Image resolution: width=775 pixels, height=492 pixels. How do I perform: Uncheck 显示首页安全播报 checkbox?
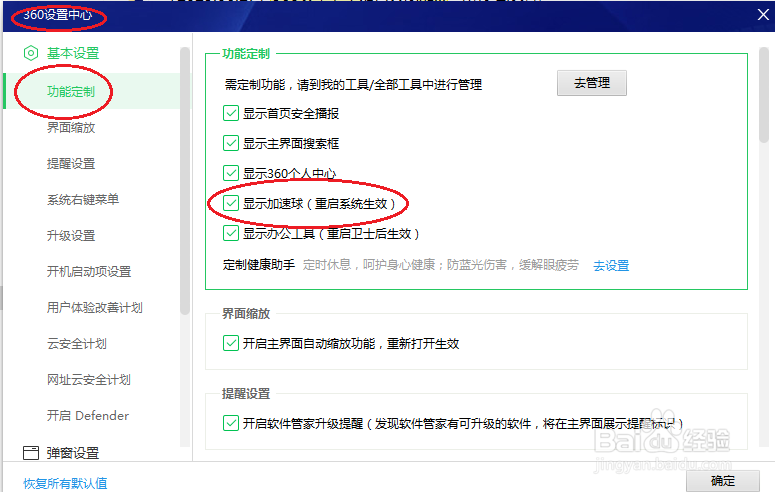pos(231,113)
